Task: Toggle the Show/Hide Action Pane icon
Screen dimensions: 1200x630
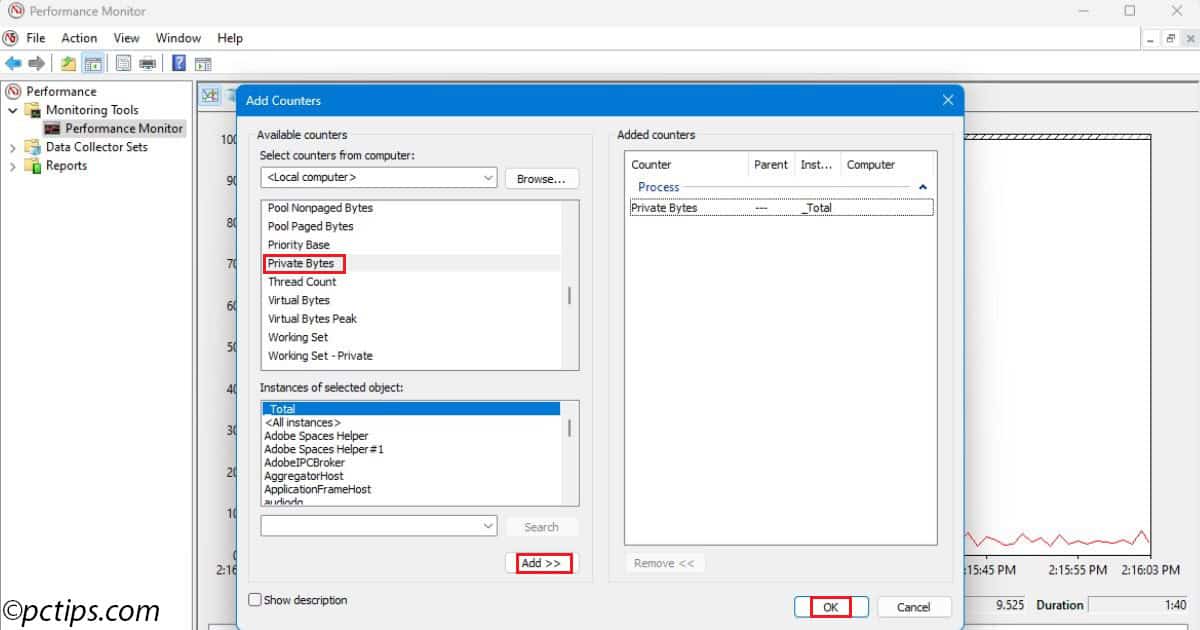Action: point(203,64)
